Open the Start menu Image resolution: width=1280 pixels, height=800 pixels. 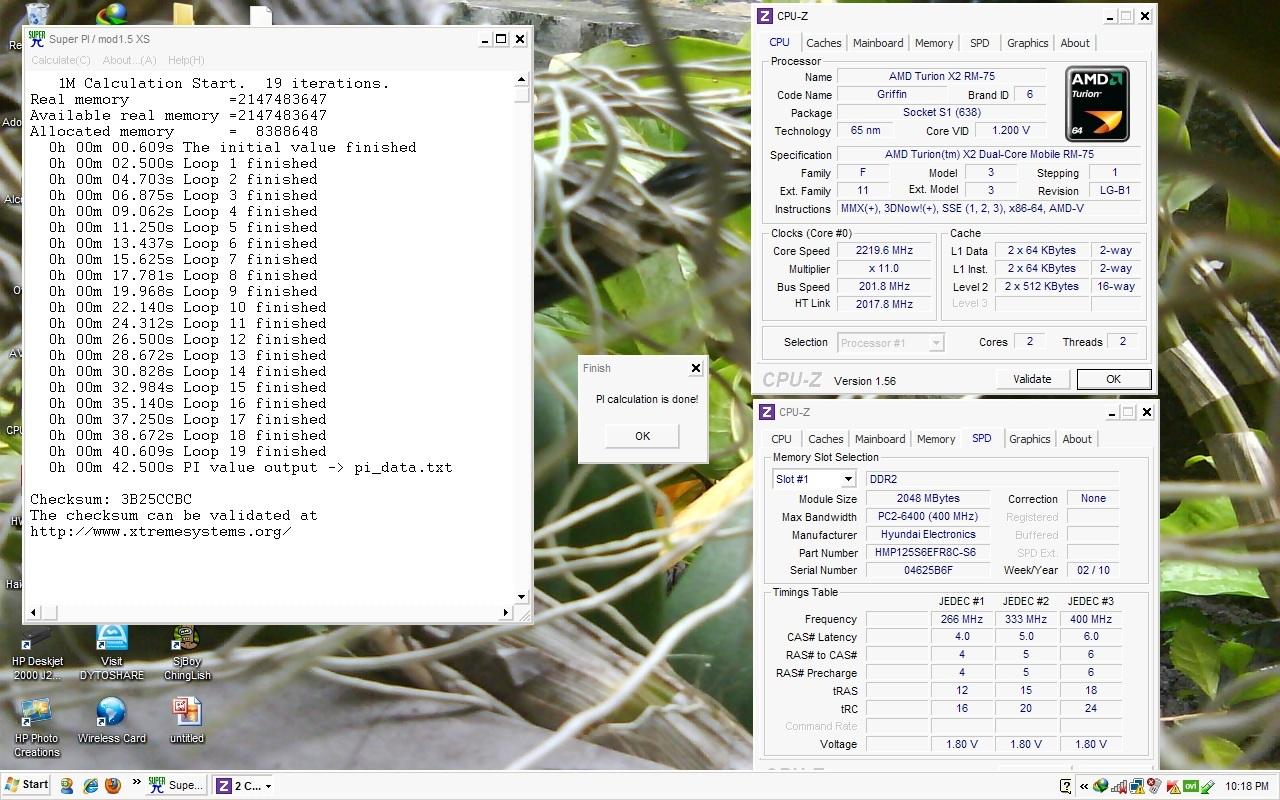tap(27, 785)
